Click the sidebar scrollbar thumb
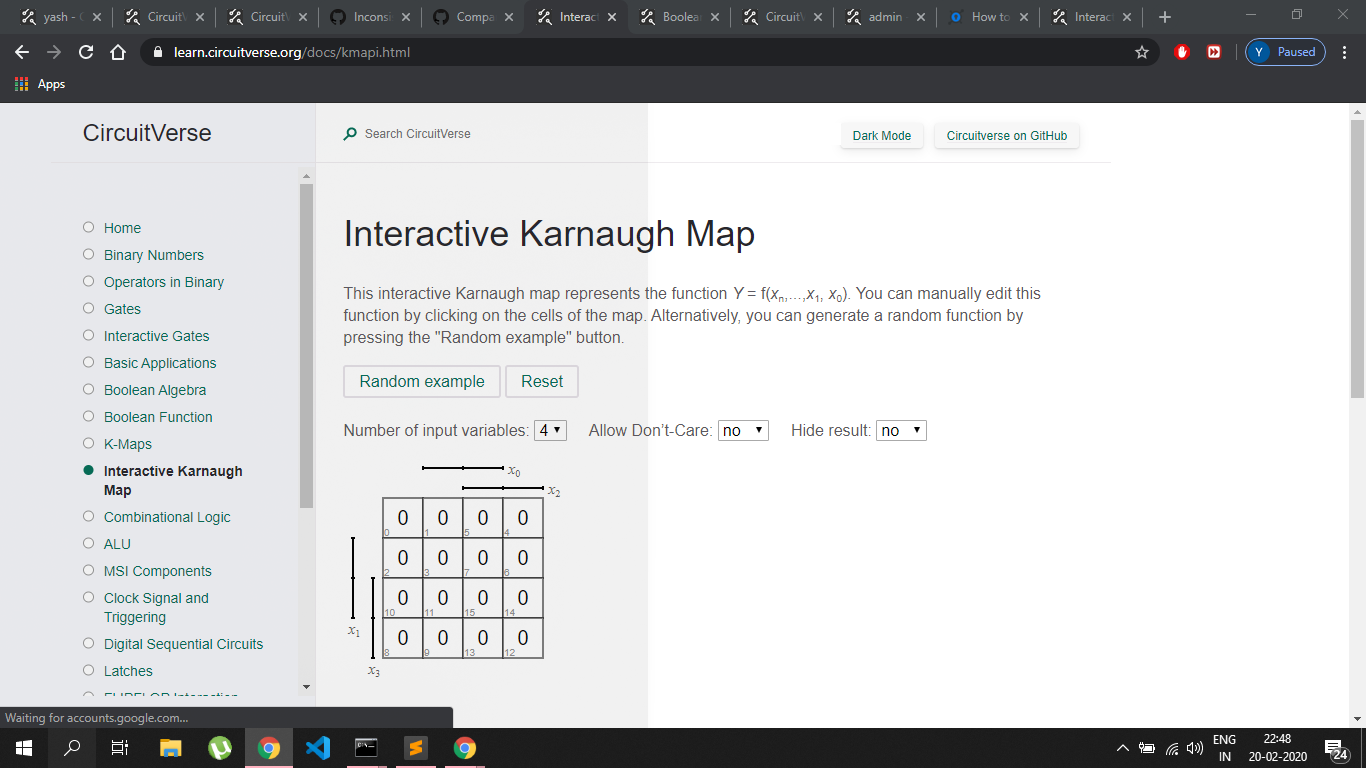The width and height of the screenshot is (1366, 768). pyautogui.click(x=307, y=345)
